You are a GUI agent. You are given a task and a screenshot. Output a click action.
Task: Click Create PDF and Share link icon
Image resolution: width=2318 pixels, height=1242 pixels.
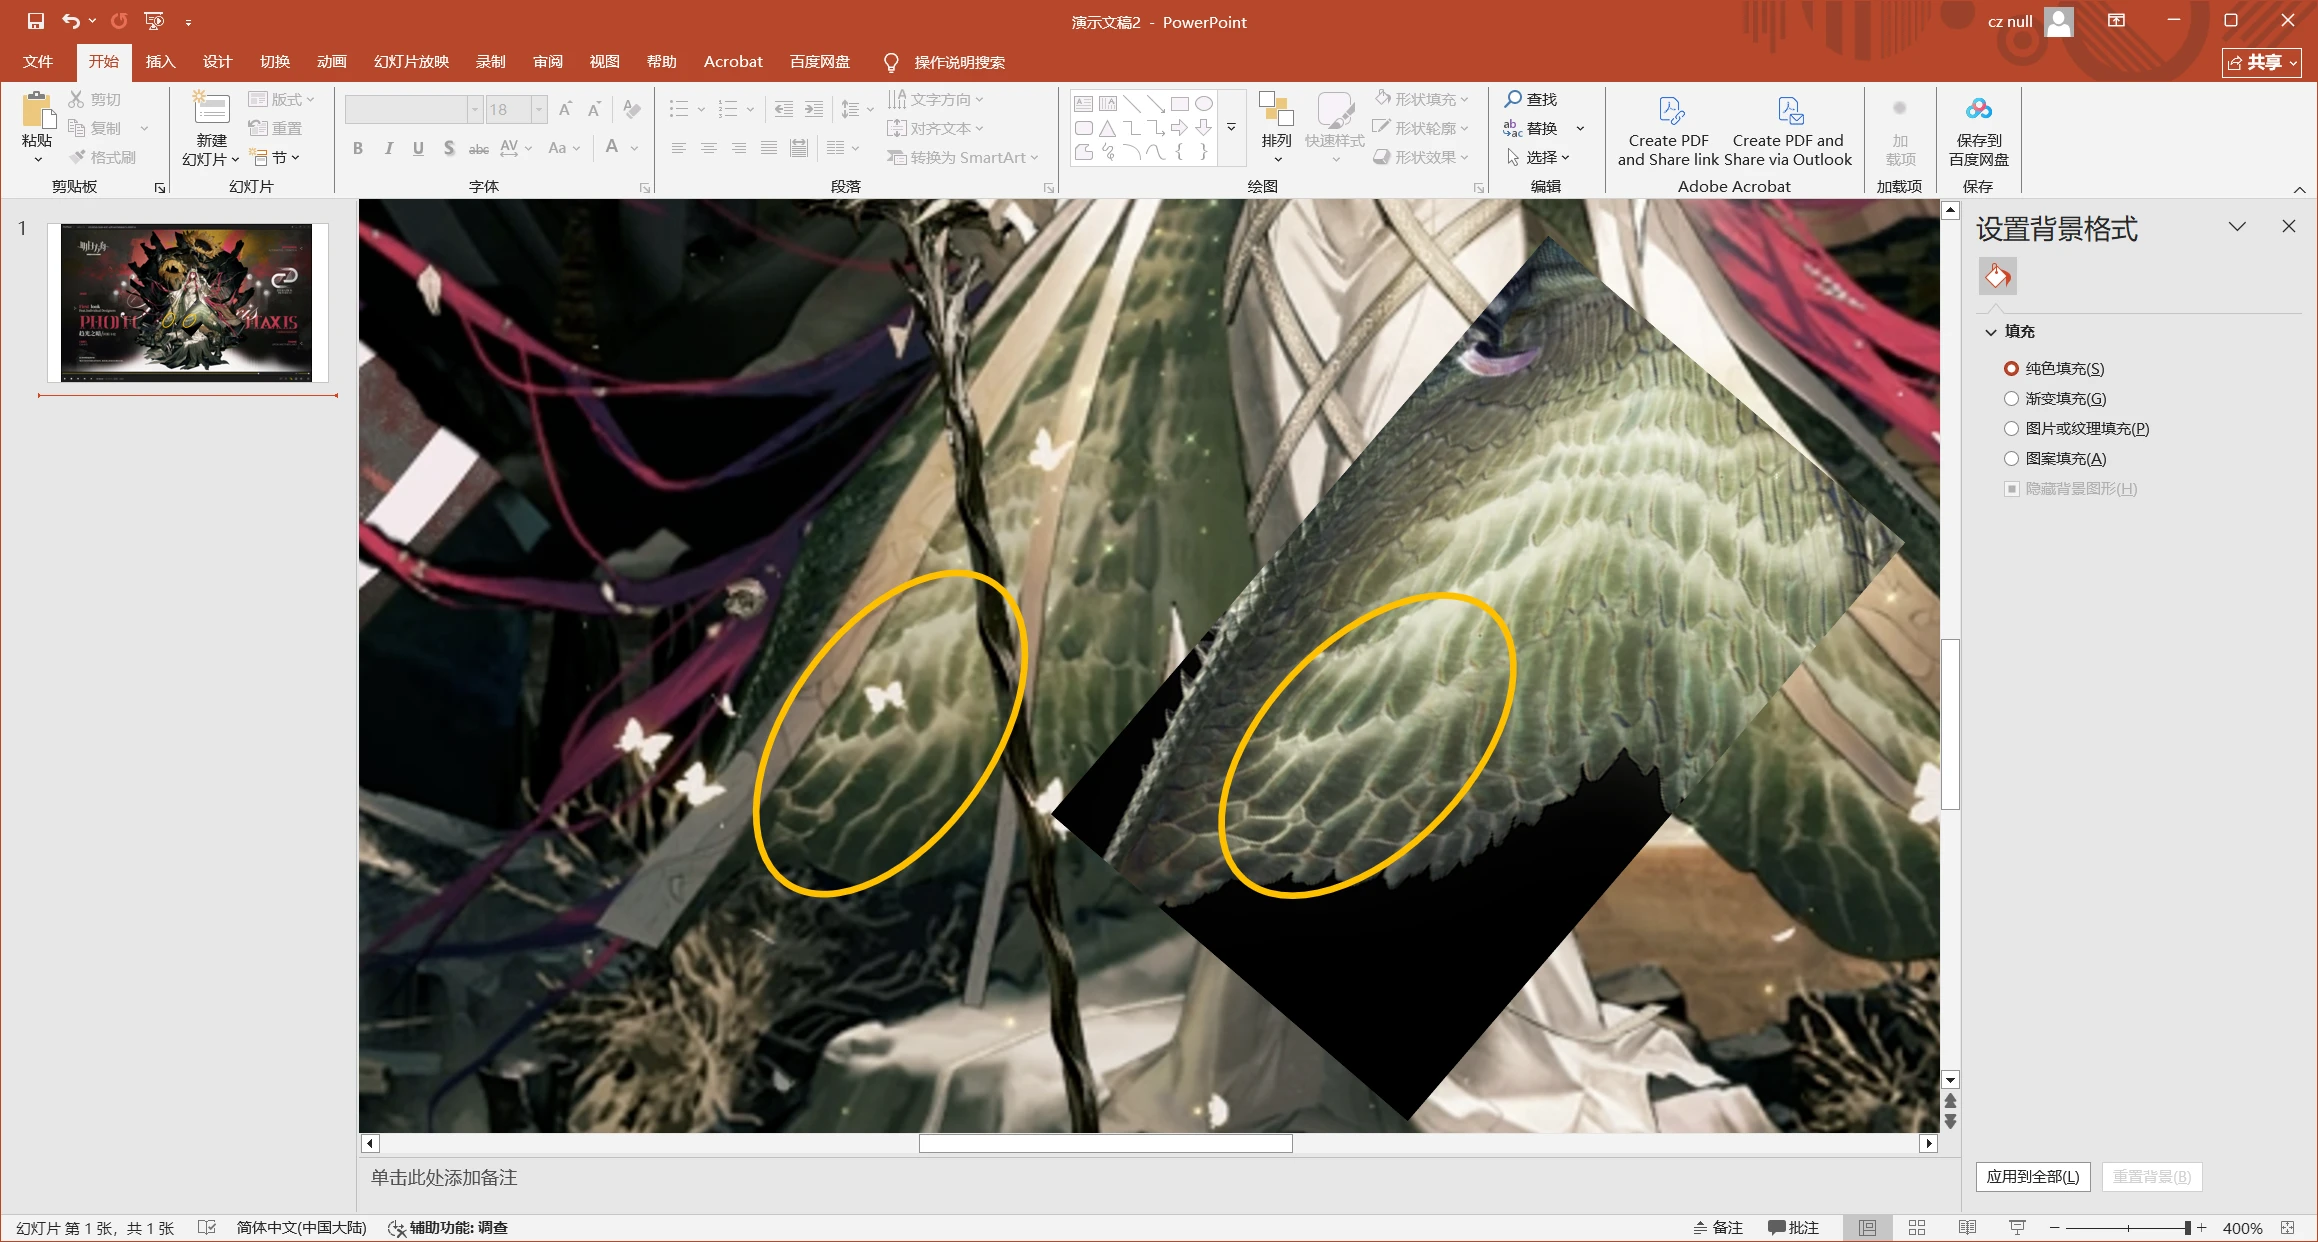pos(1670,110)
